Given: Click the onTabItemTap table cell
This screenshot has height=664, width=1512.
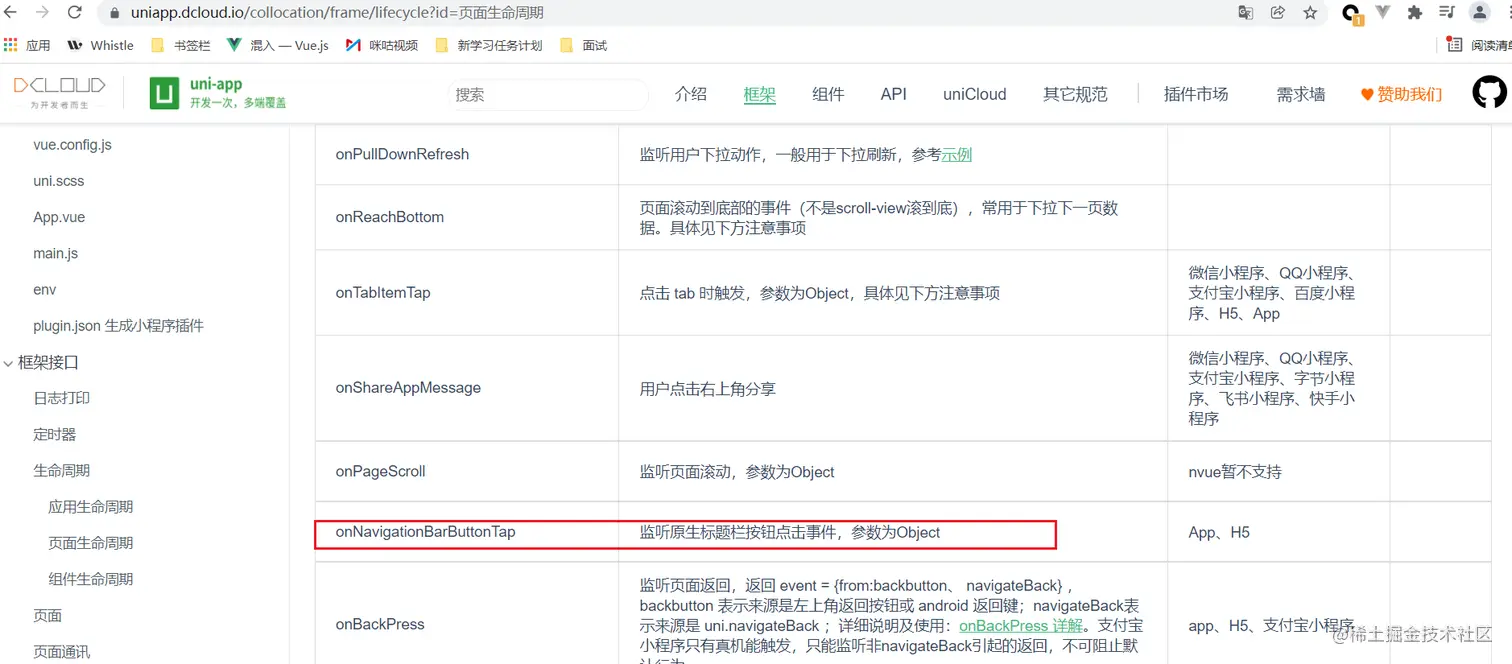Looking at the screenshot, I should tap(467, 293).
